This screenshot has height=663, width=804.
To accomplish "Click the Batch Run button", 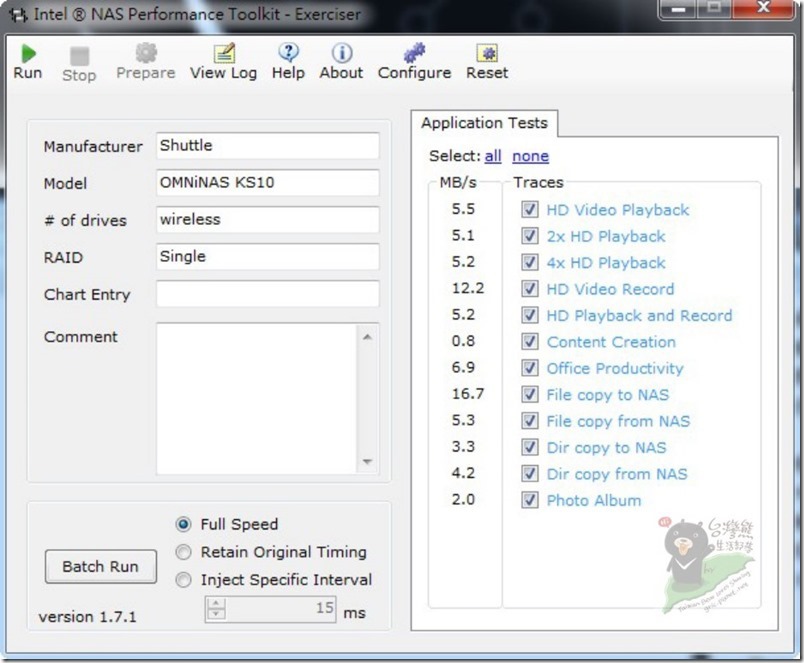I will tap(101, 567).
